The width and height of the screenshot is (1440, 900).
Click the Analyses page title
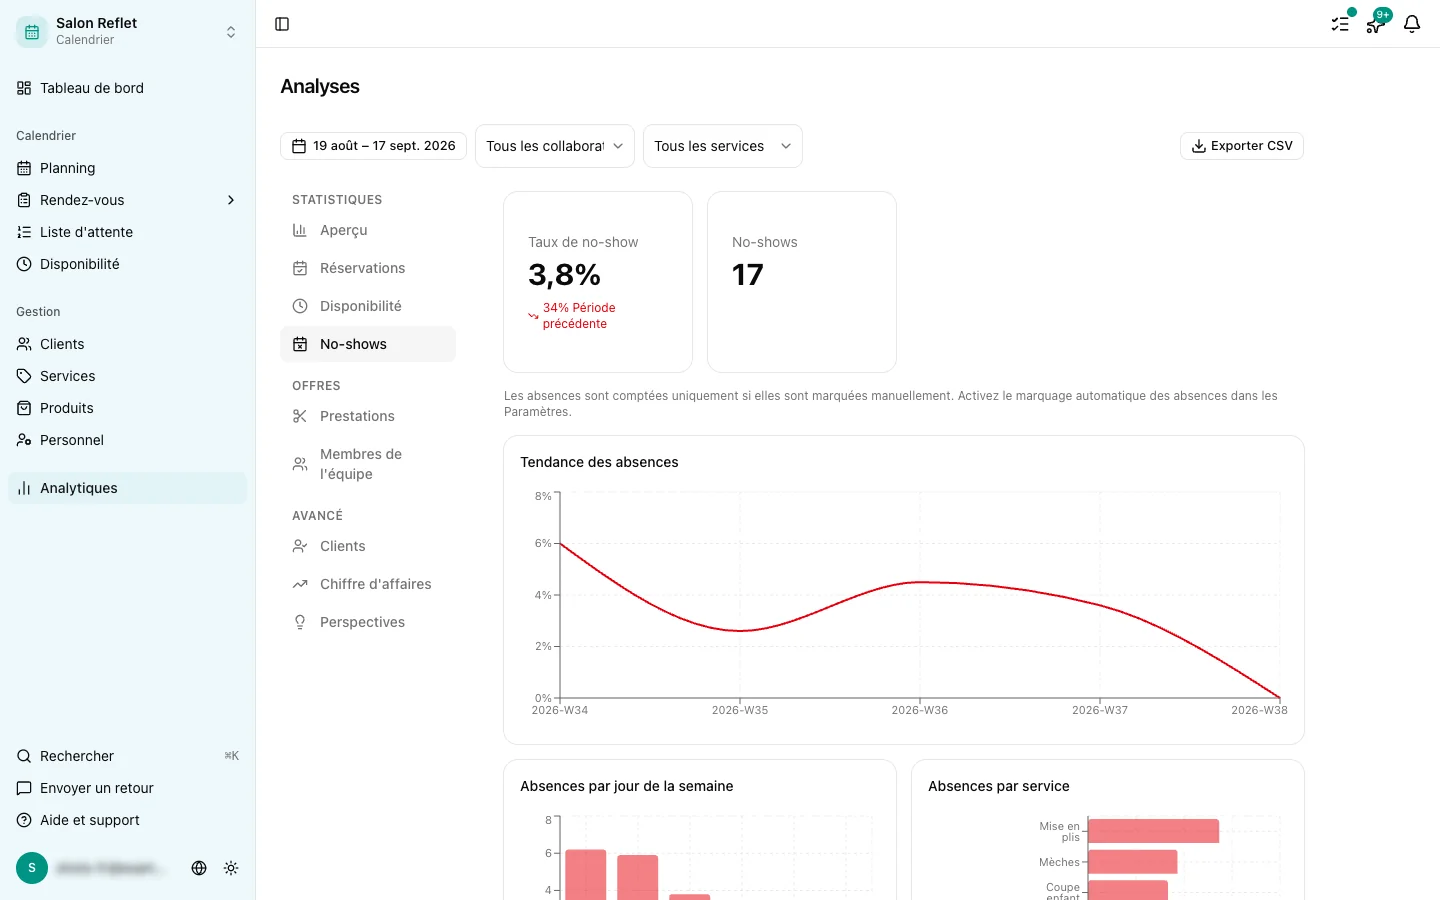click(x=320, y=86)
